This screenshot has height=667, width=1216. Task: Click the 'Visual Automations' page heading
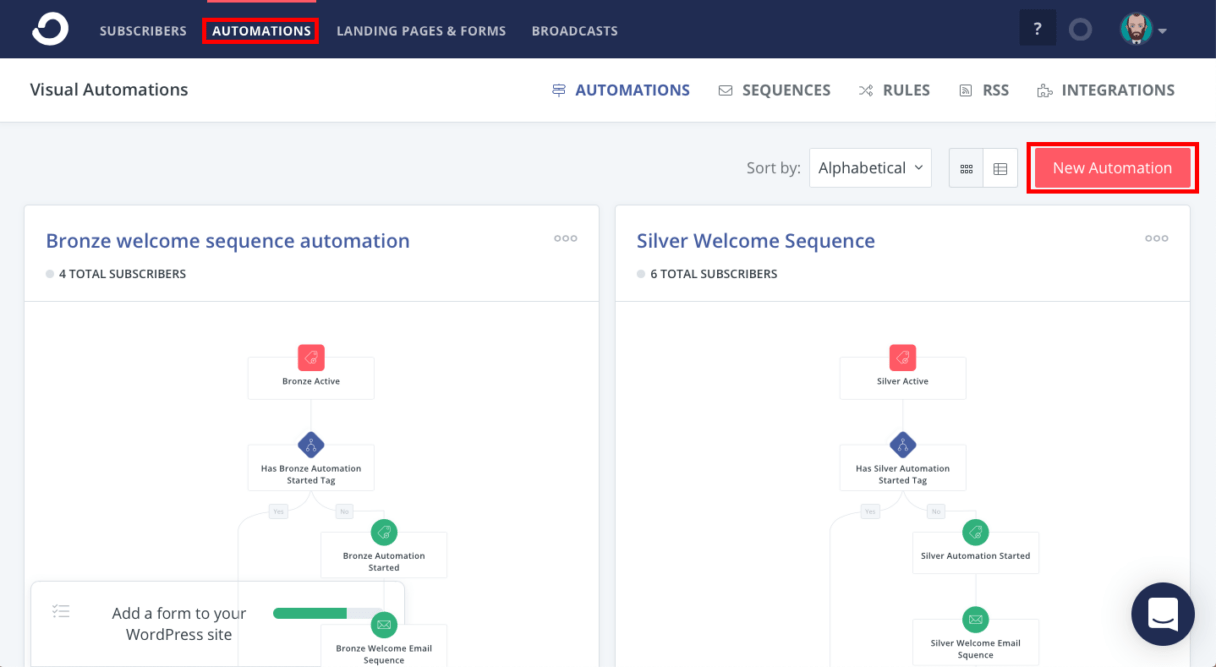[x=109, y=90]
